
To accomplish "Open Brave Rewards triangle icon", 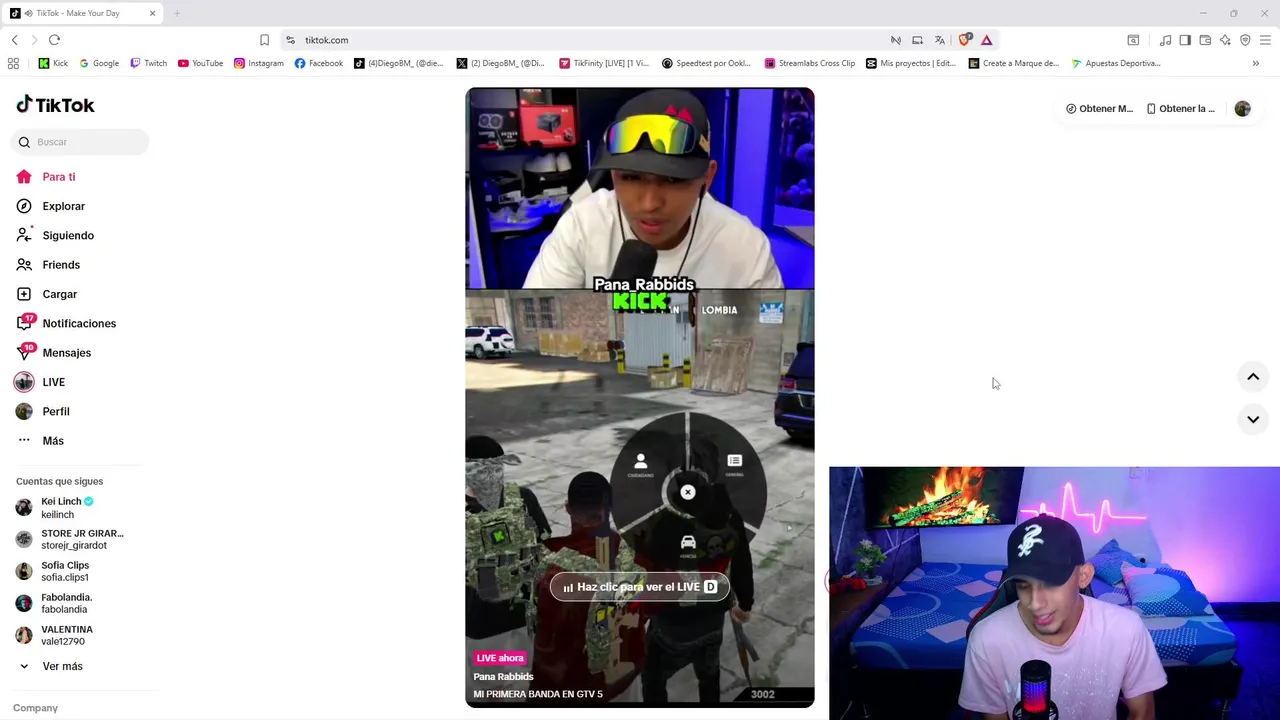I will (986, 40).
